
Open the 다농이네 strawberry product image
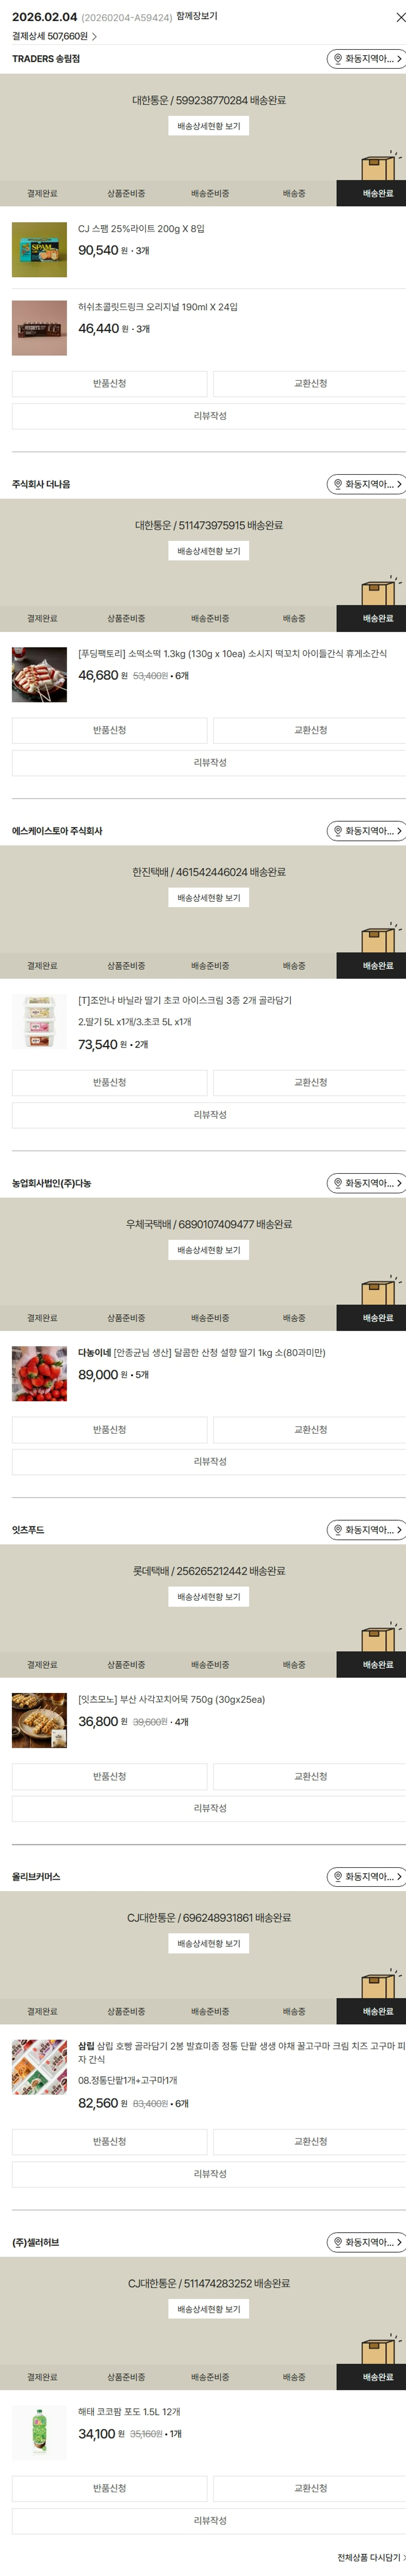(x=39, y=1374)
